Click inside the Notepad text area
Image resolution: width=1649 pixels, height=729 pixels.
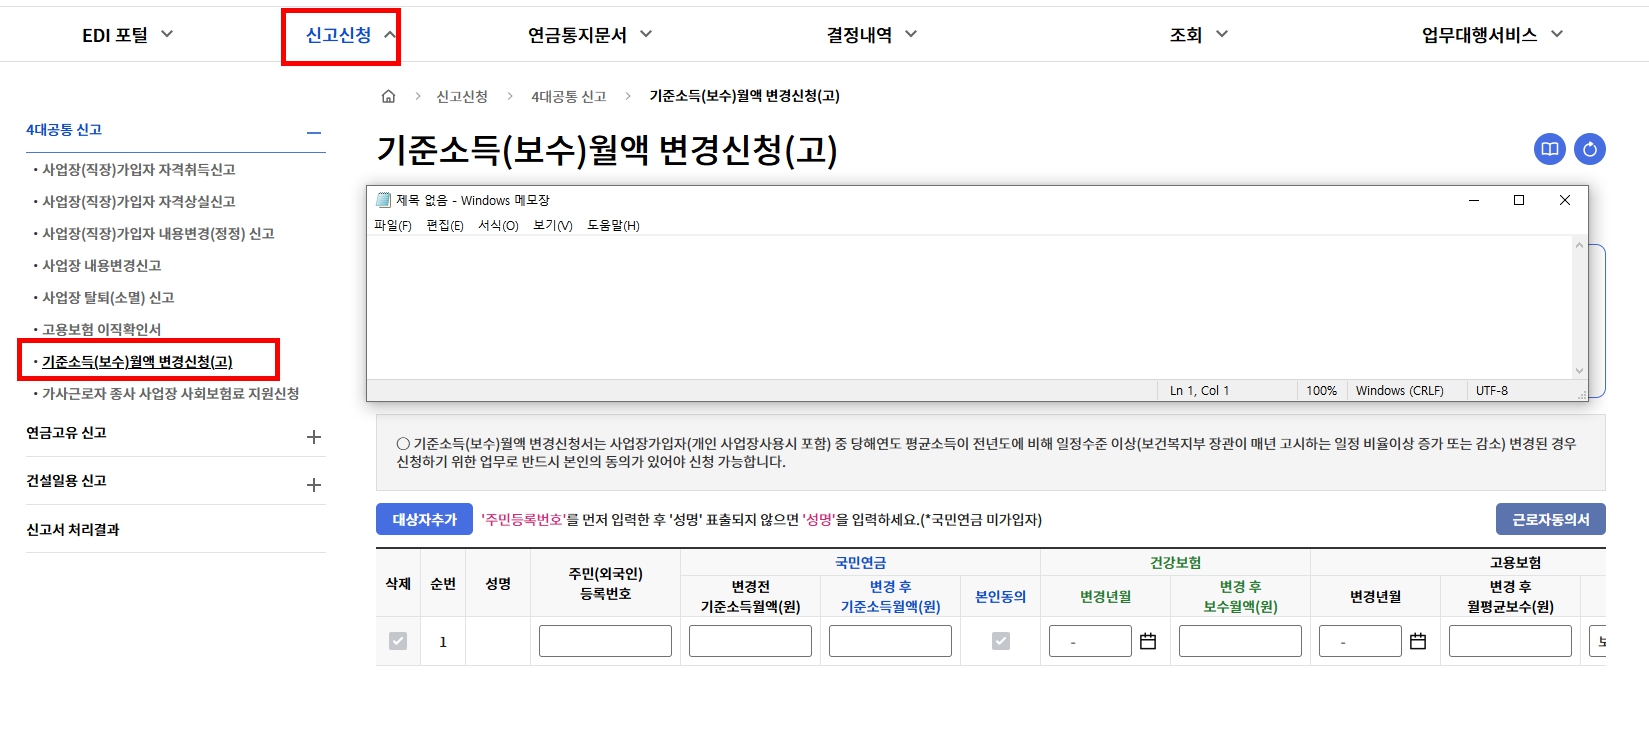point(969,307)
